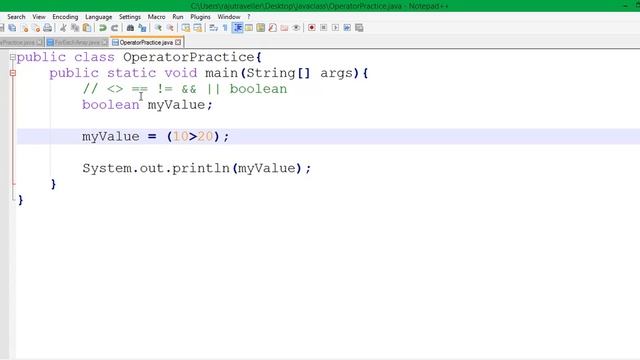Open the Language menu
640x360 pixels.
[x=98, y=17]
